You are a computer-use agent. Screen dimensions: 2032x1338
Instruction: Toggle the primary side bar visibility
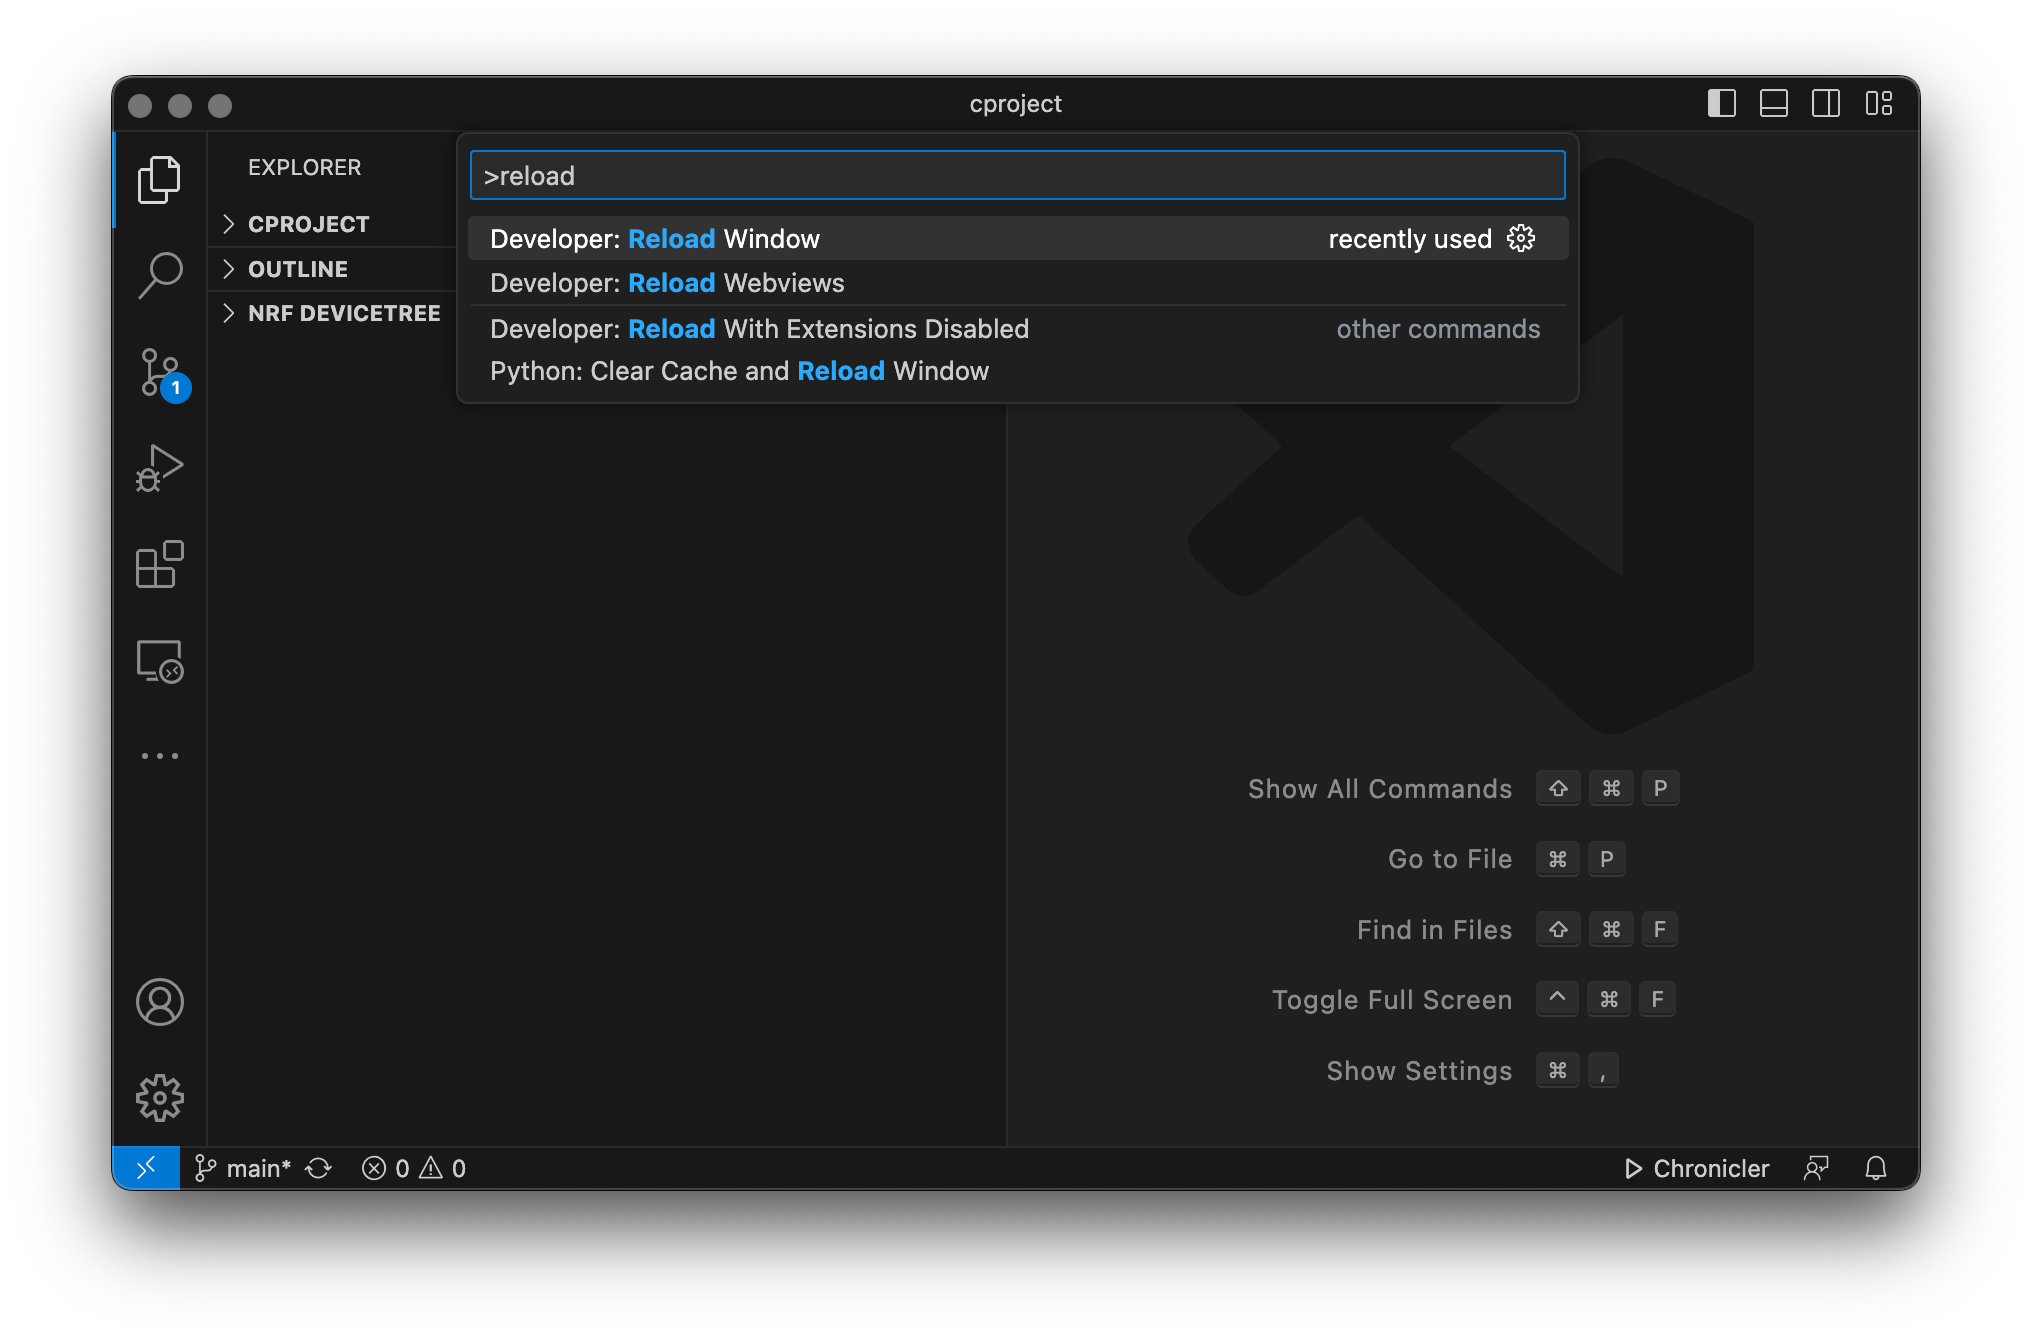pyautogui.click(x=1721, y=103)
